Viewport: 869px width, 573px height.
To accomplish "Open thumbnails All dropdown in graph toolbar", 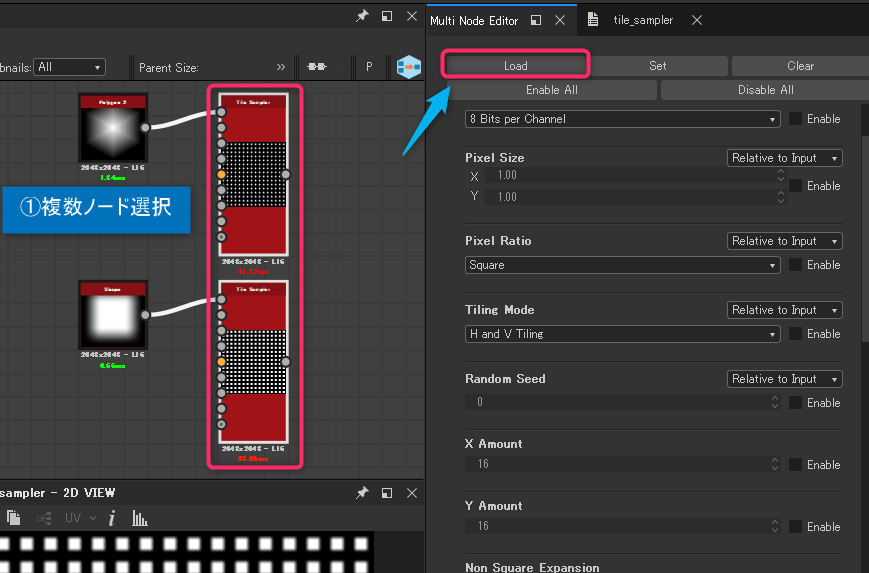I will coord(69,67).
